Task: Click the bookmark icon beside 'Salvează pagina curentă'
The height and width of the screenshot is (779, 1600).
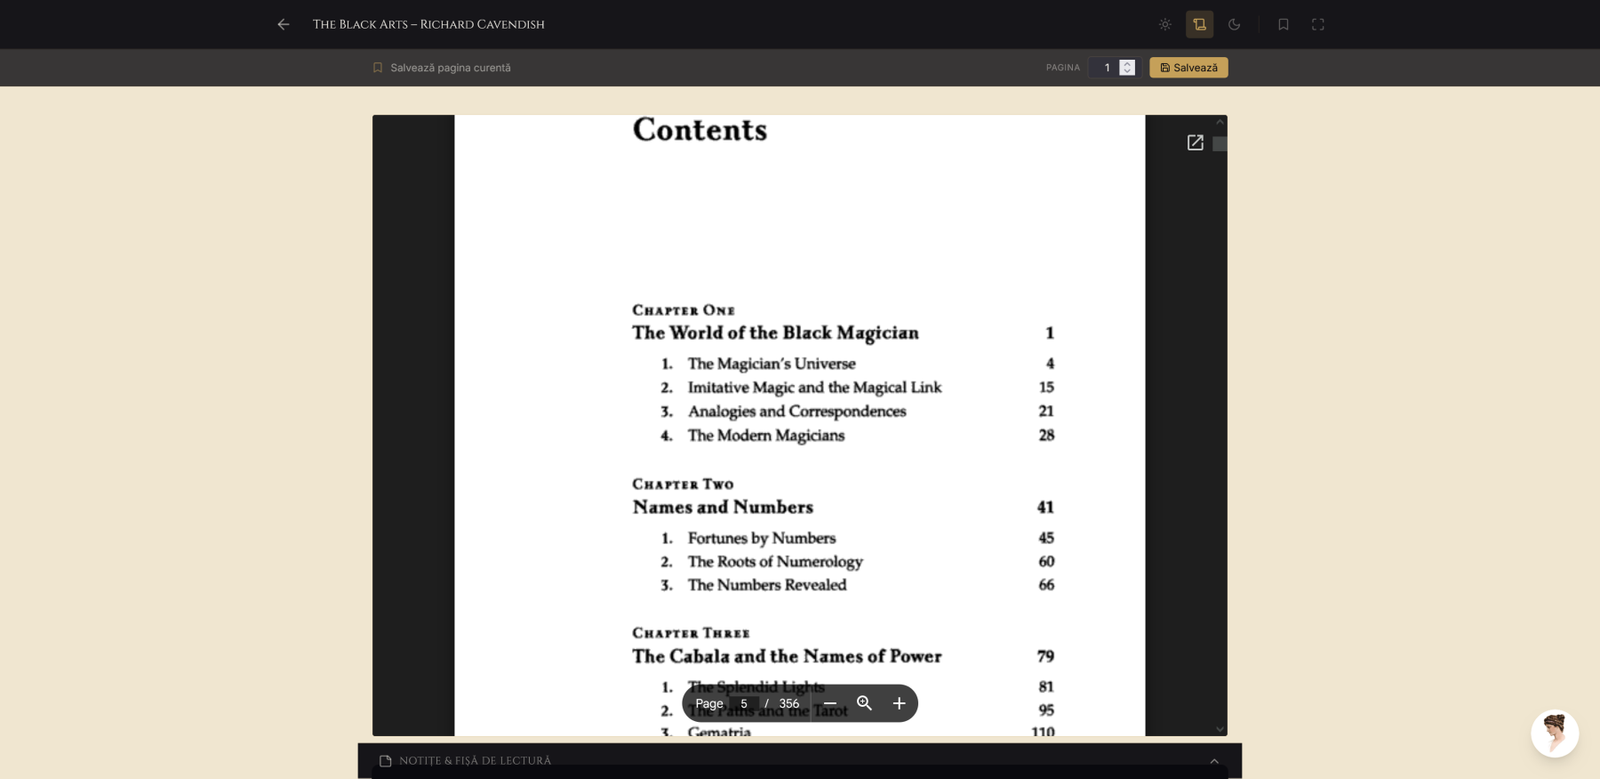Action: [378, 68]
